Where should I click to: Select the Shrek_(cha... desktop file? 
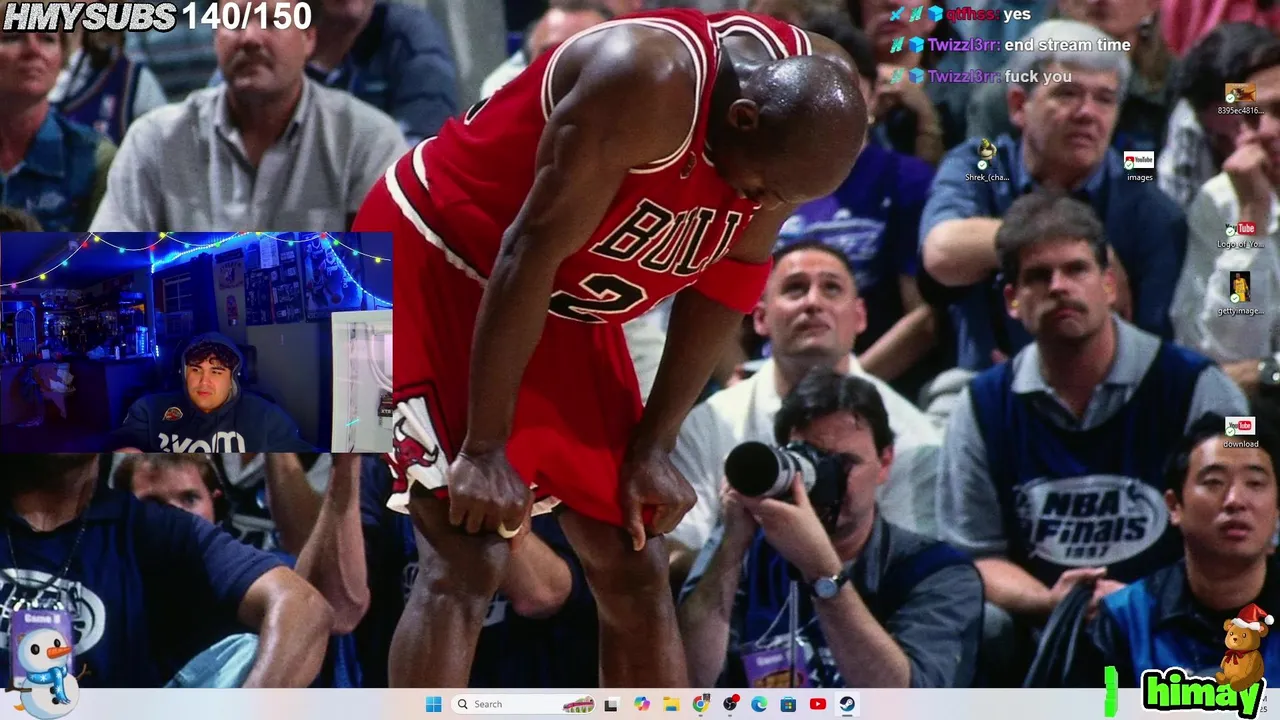click(987, 161)
